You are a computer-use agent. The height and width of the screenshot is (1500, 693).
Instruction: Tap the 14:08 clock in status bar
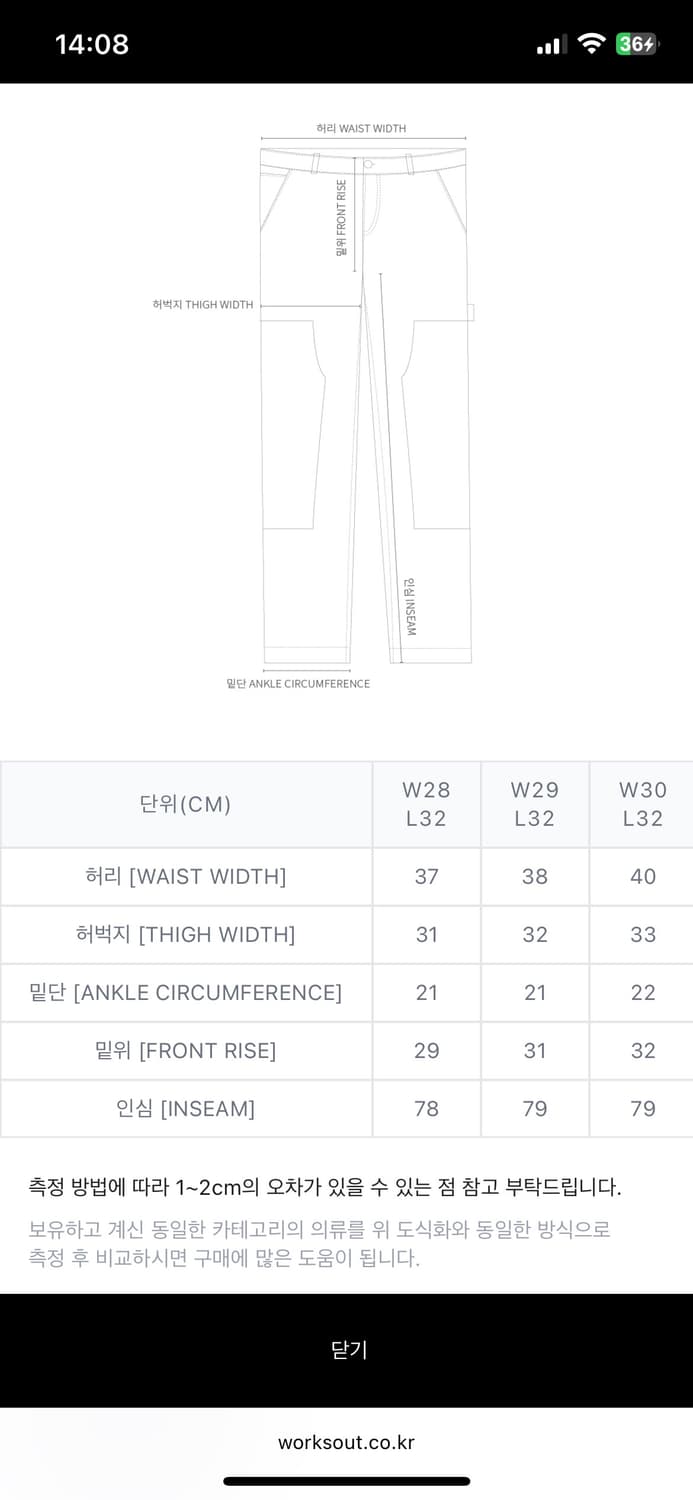[92, 44]
